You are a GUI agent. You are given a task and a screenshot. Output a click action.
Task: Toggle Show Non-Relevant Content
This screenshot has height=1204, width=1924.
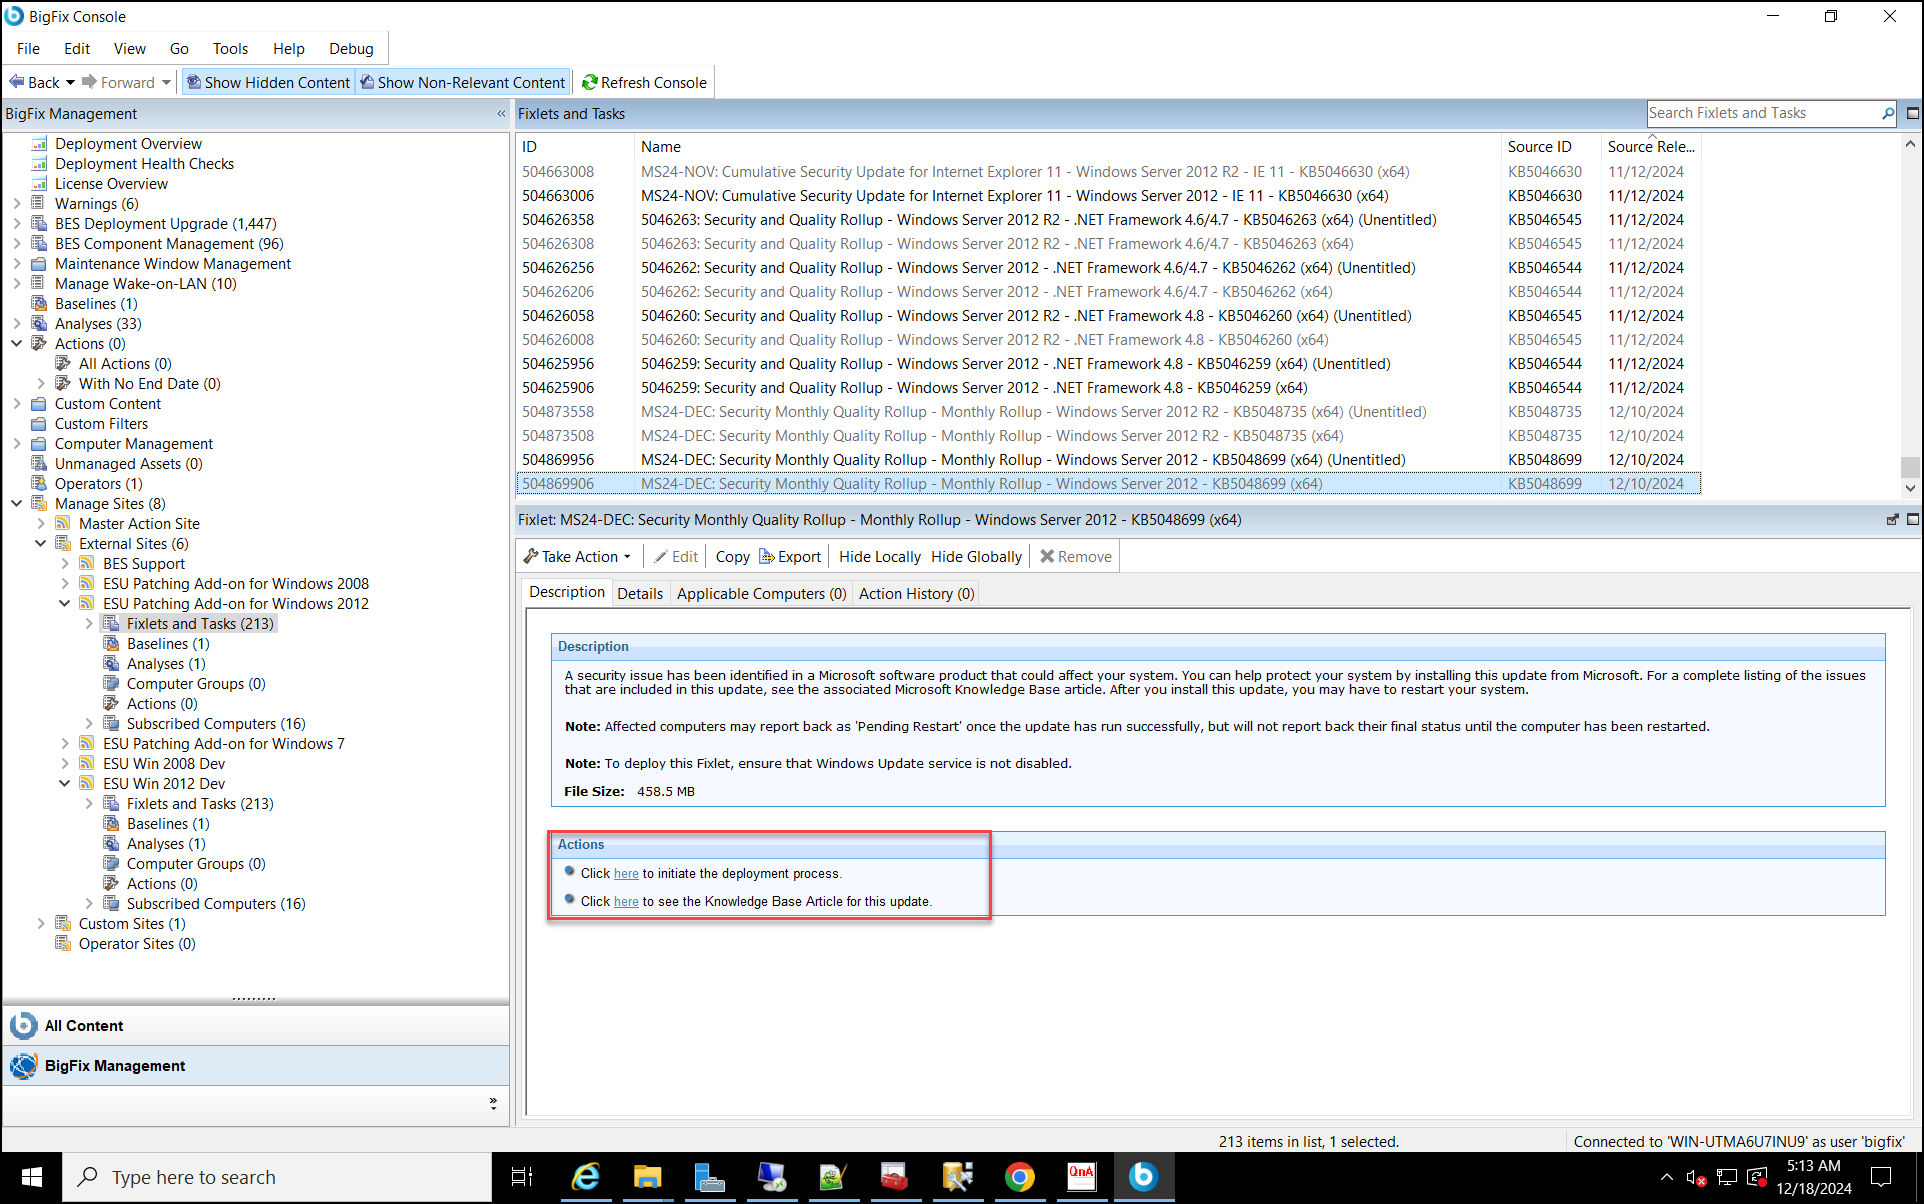(x=462, y=82)
